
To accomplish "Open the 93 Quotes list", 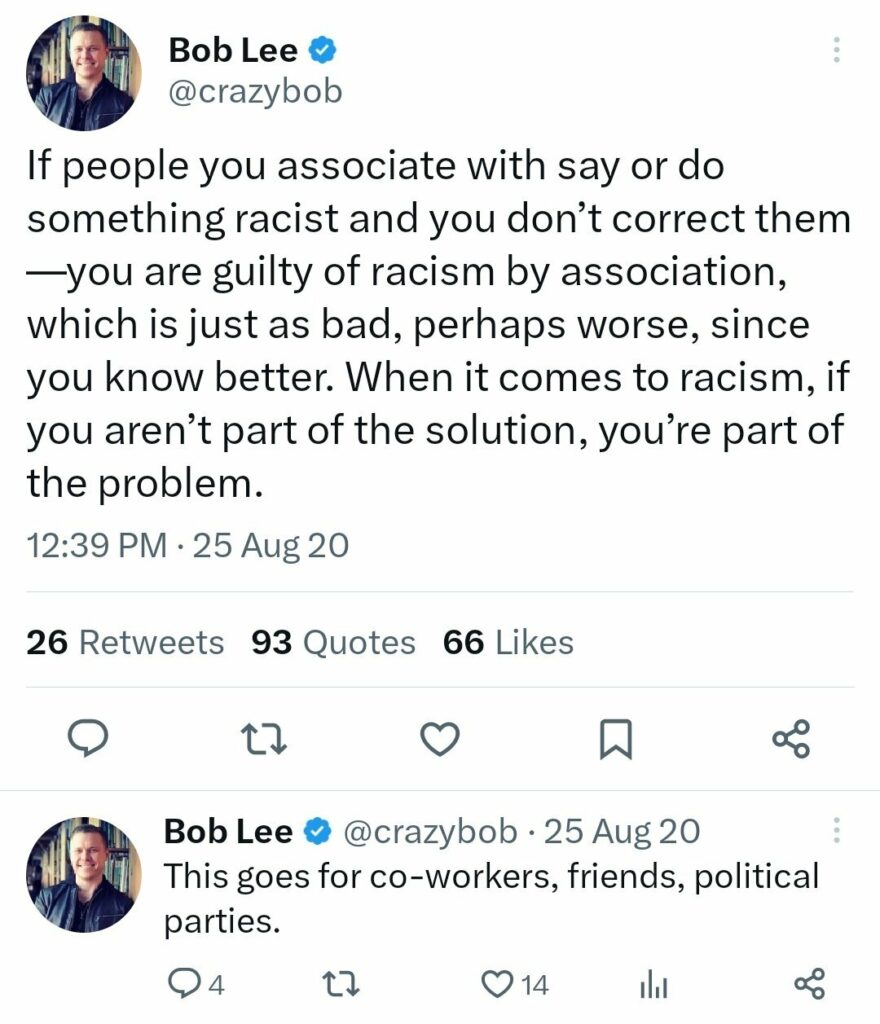I will pos(334,642).
